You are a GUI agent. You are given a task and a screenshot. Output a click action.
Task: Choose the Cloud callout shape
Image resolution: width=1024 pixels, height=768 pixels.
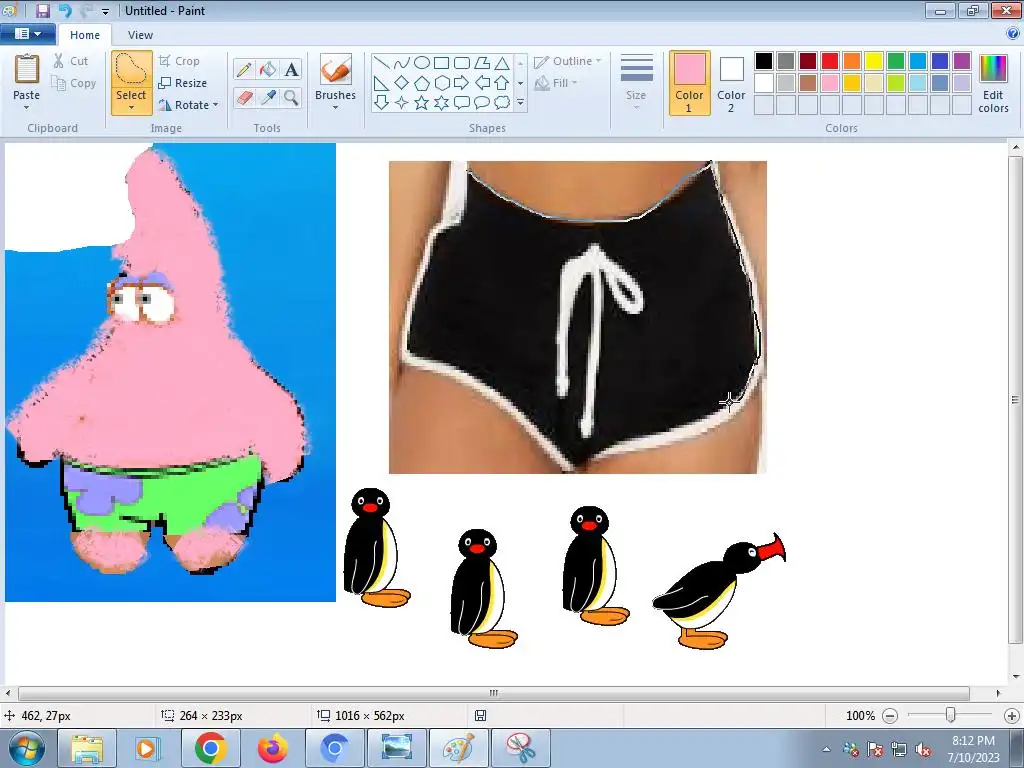point(502,103)
